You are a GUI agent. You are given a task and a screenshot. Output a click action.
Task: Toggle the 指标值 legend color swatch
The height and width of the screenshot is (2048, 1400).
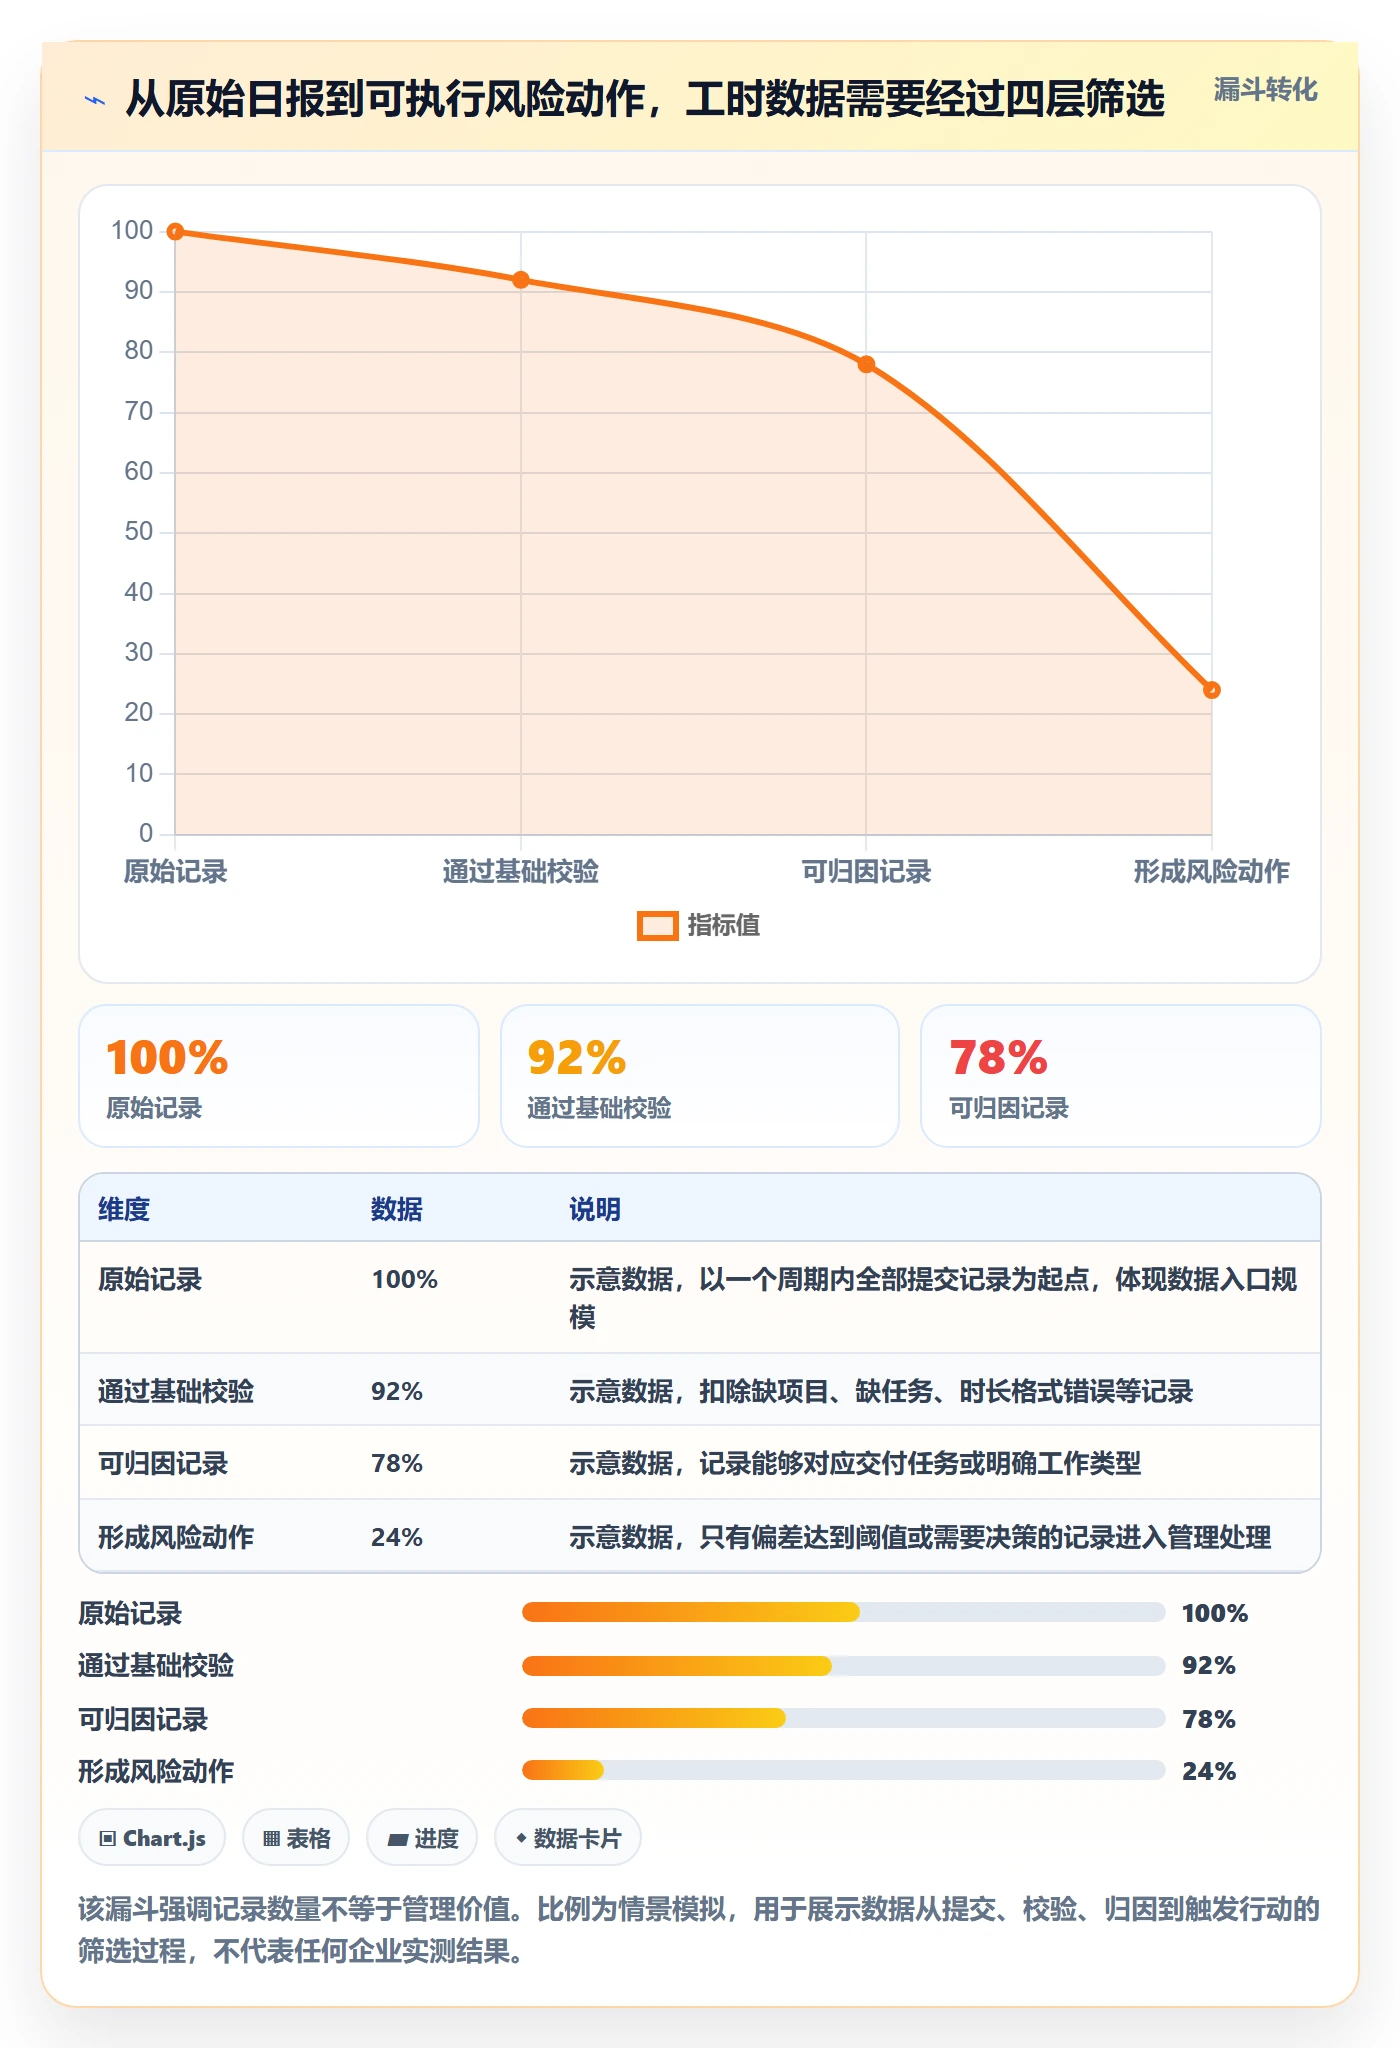pyautogui.click(x=658, y=926)
